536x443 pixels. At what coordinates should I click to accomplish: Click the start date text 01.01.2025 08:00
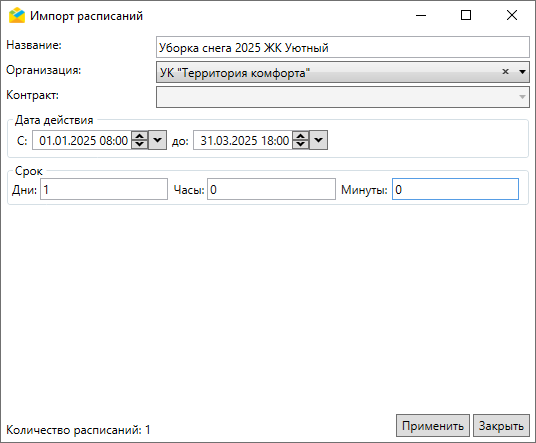click(x=83, y=140)
